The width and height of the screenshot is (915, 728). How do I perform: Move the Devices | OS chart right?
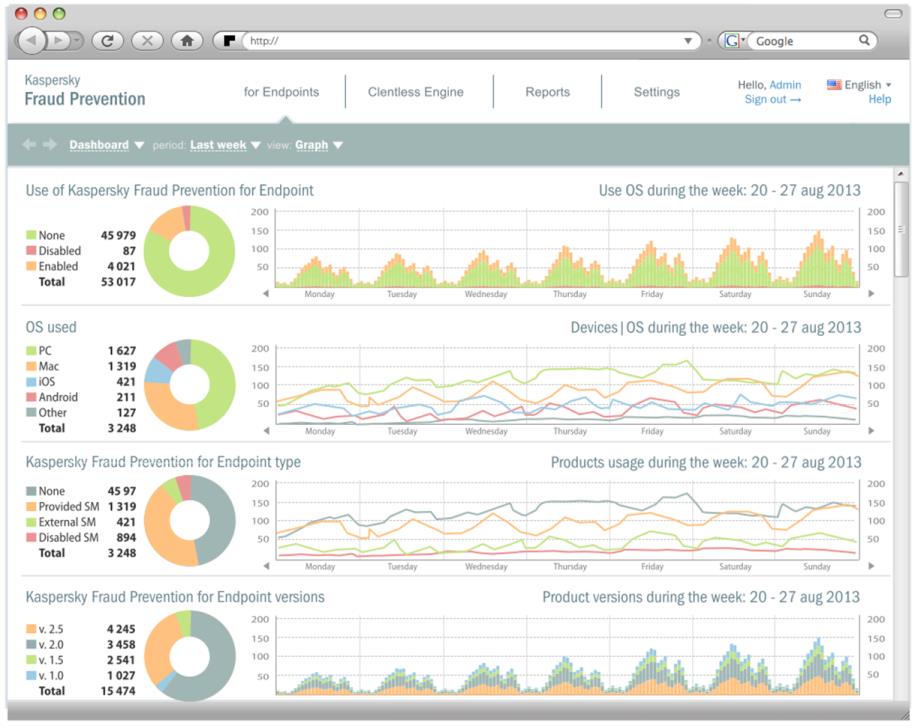tap(871, 430)
